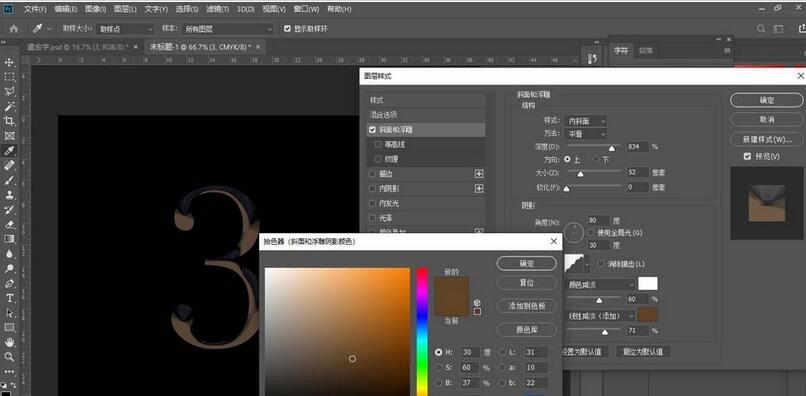The width and height of the screenshot is (806, 396).
Task: Open the bevel Style (内斜面) dropdown
Action: pos(585,121)
